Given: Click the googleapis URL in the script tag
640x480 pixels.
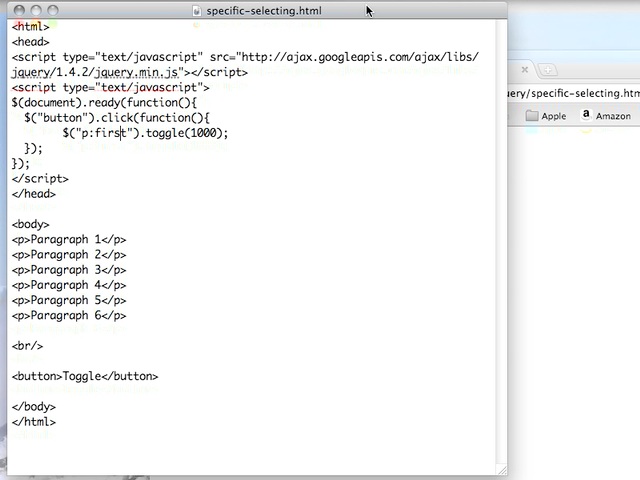Looking at the screenshot, I should tap(360, 57).
